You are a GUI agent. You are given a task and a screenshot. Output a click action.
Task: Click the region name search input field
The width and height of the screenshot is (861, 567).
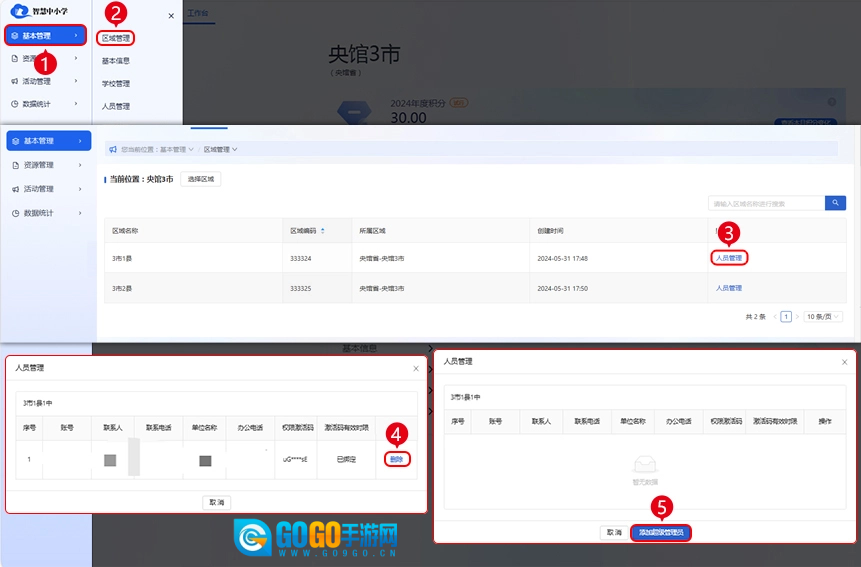[765, 203]
